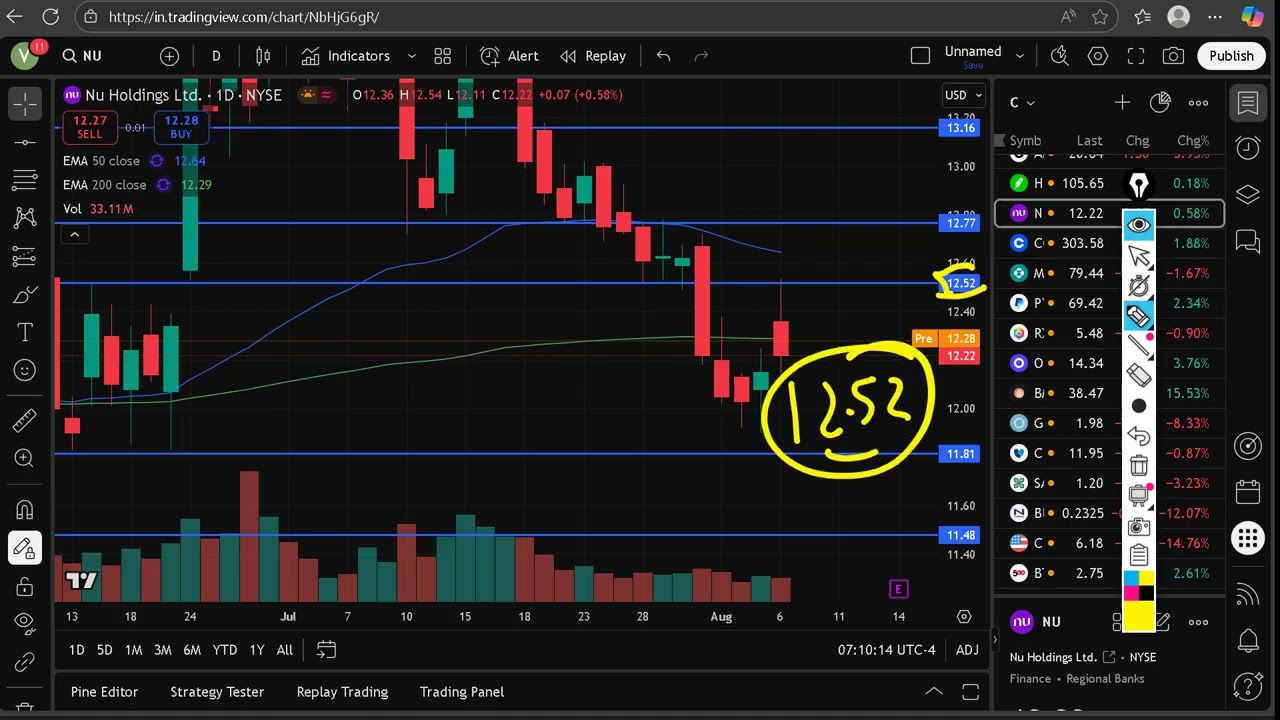Click the Alert button
Viewport: 1280px width, 720px height.
[x=510, y=56]
